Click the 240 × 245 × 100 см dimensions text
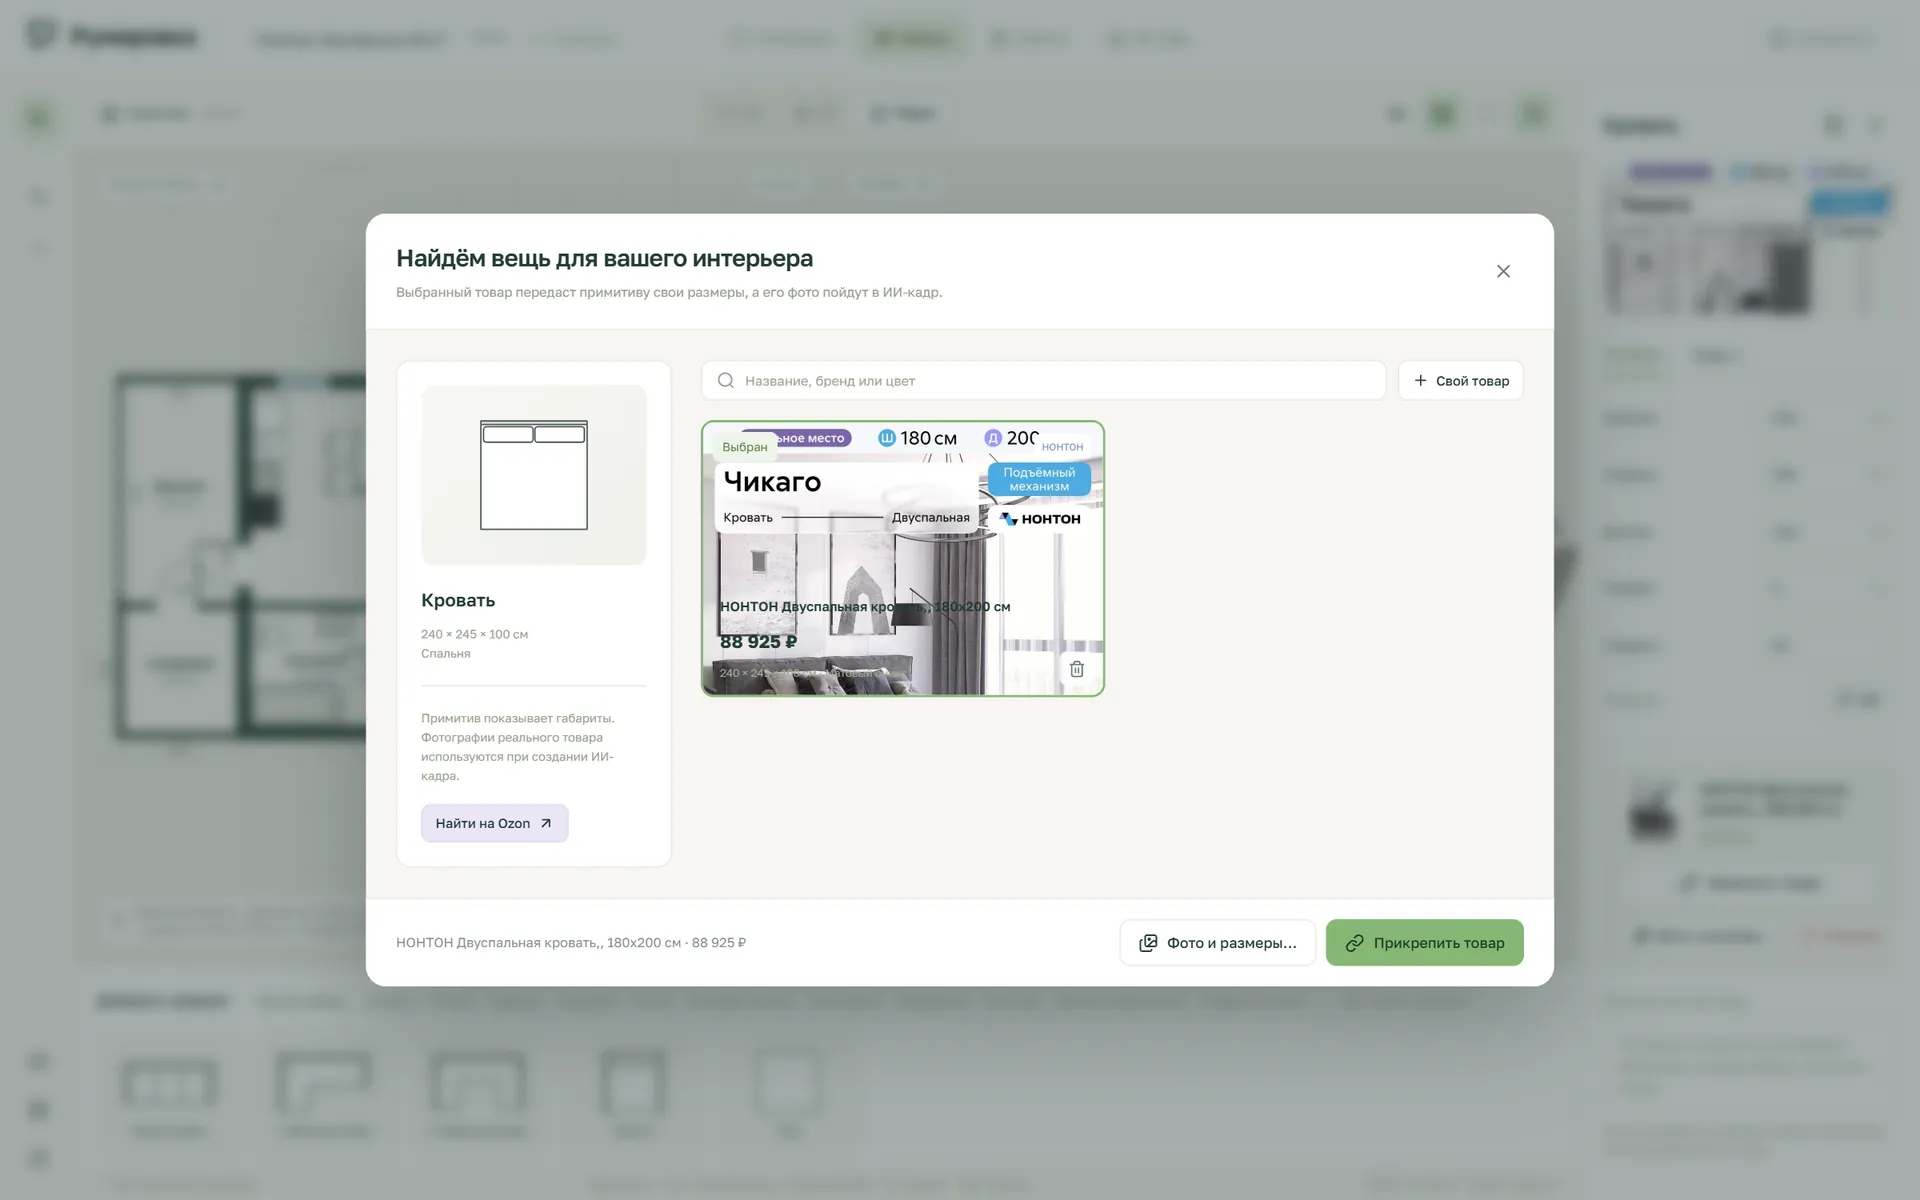Viewport: 1920px width, 1200px height. point(474,634)
